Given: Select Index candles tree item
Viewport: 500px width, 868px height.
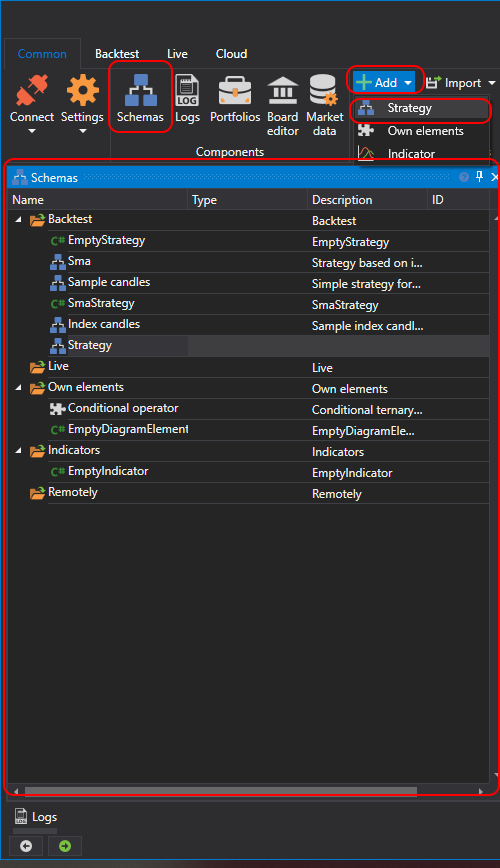Looking at the screenshot, I should tap(104, 324).
